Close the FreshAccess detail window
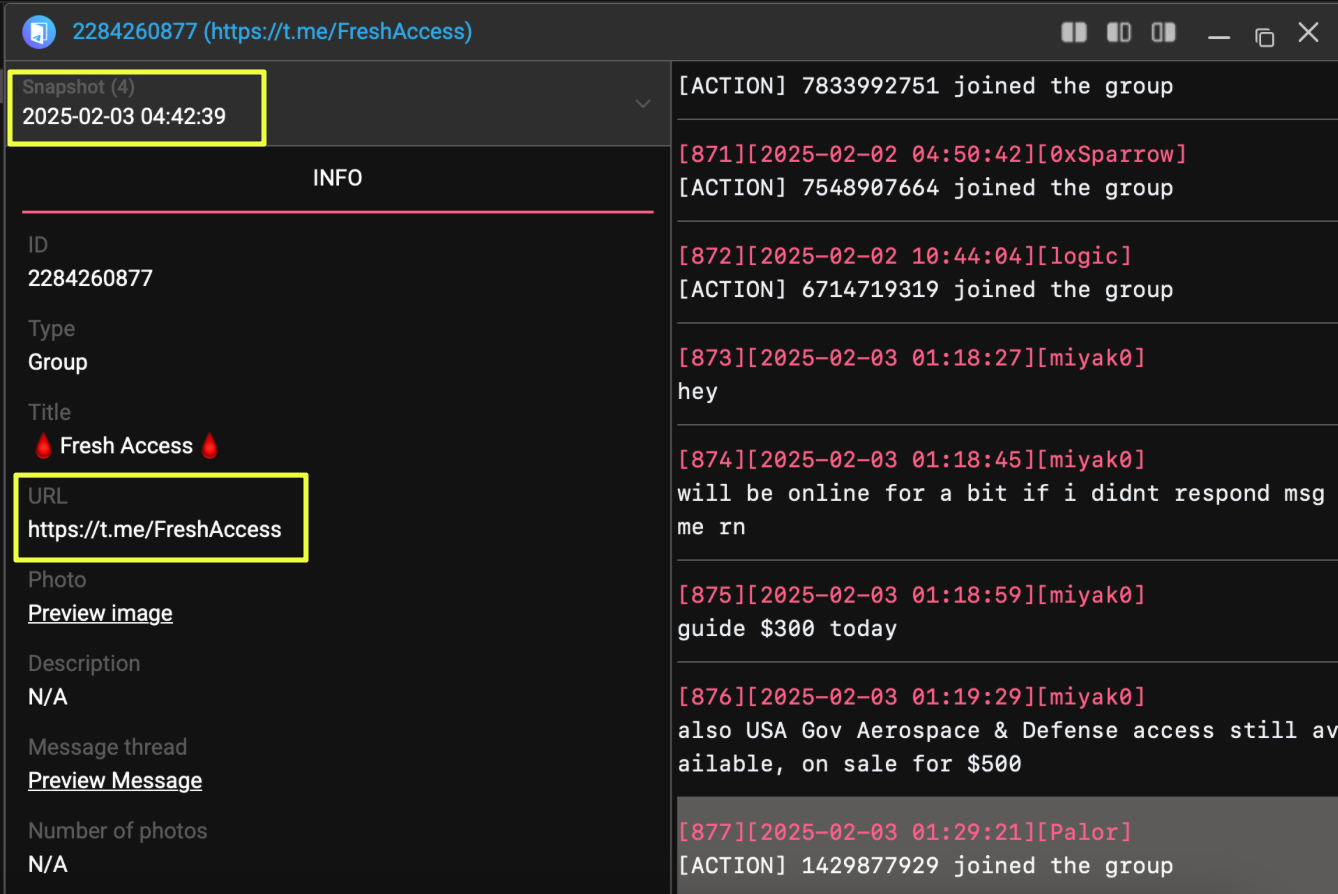This screenshot has width=1338, height=894. tap(1308, 33)
